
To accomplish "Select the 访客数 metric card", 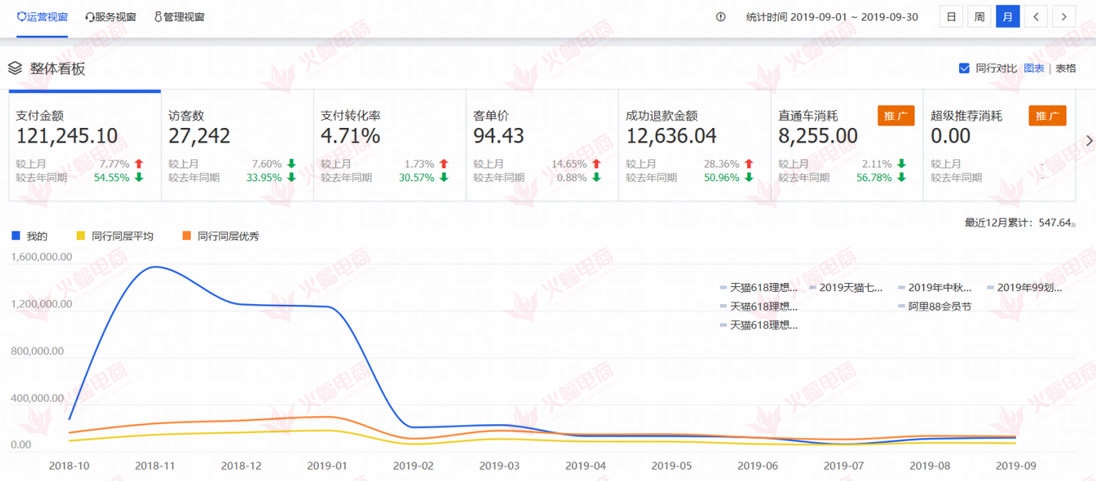I will tap(237, 145).
